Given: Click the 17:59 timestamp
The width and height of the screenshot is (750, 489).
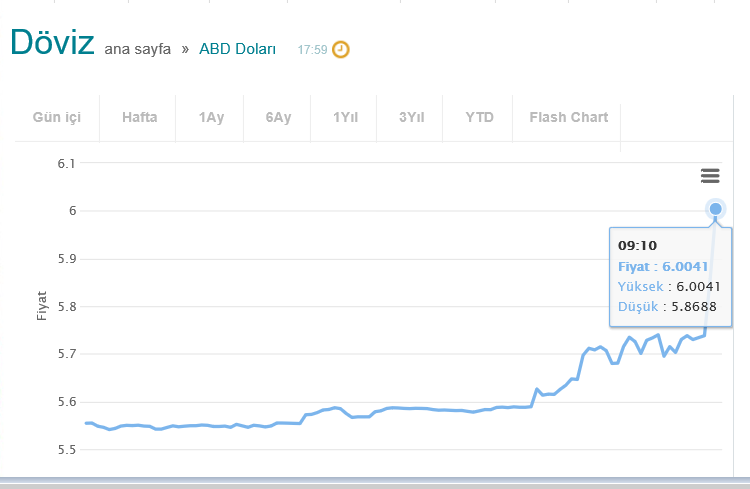Looking at the screenshot, I should point(312,49).
